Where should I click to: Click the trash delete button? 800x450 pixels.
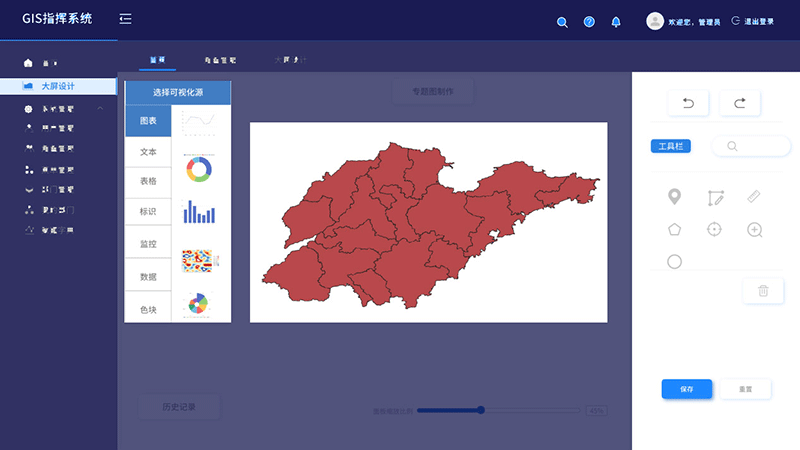763,291
